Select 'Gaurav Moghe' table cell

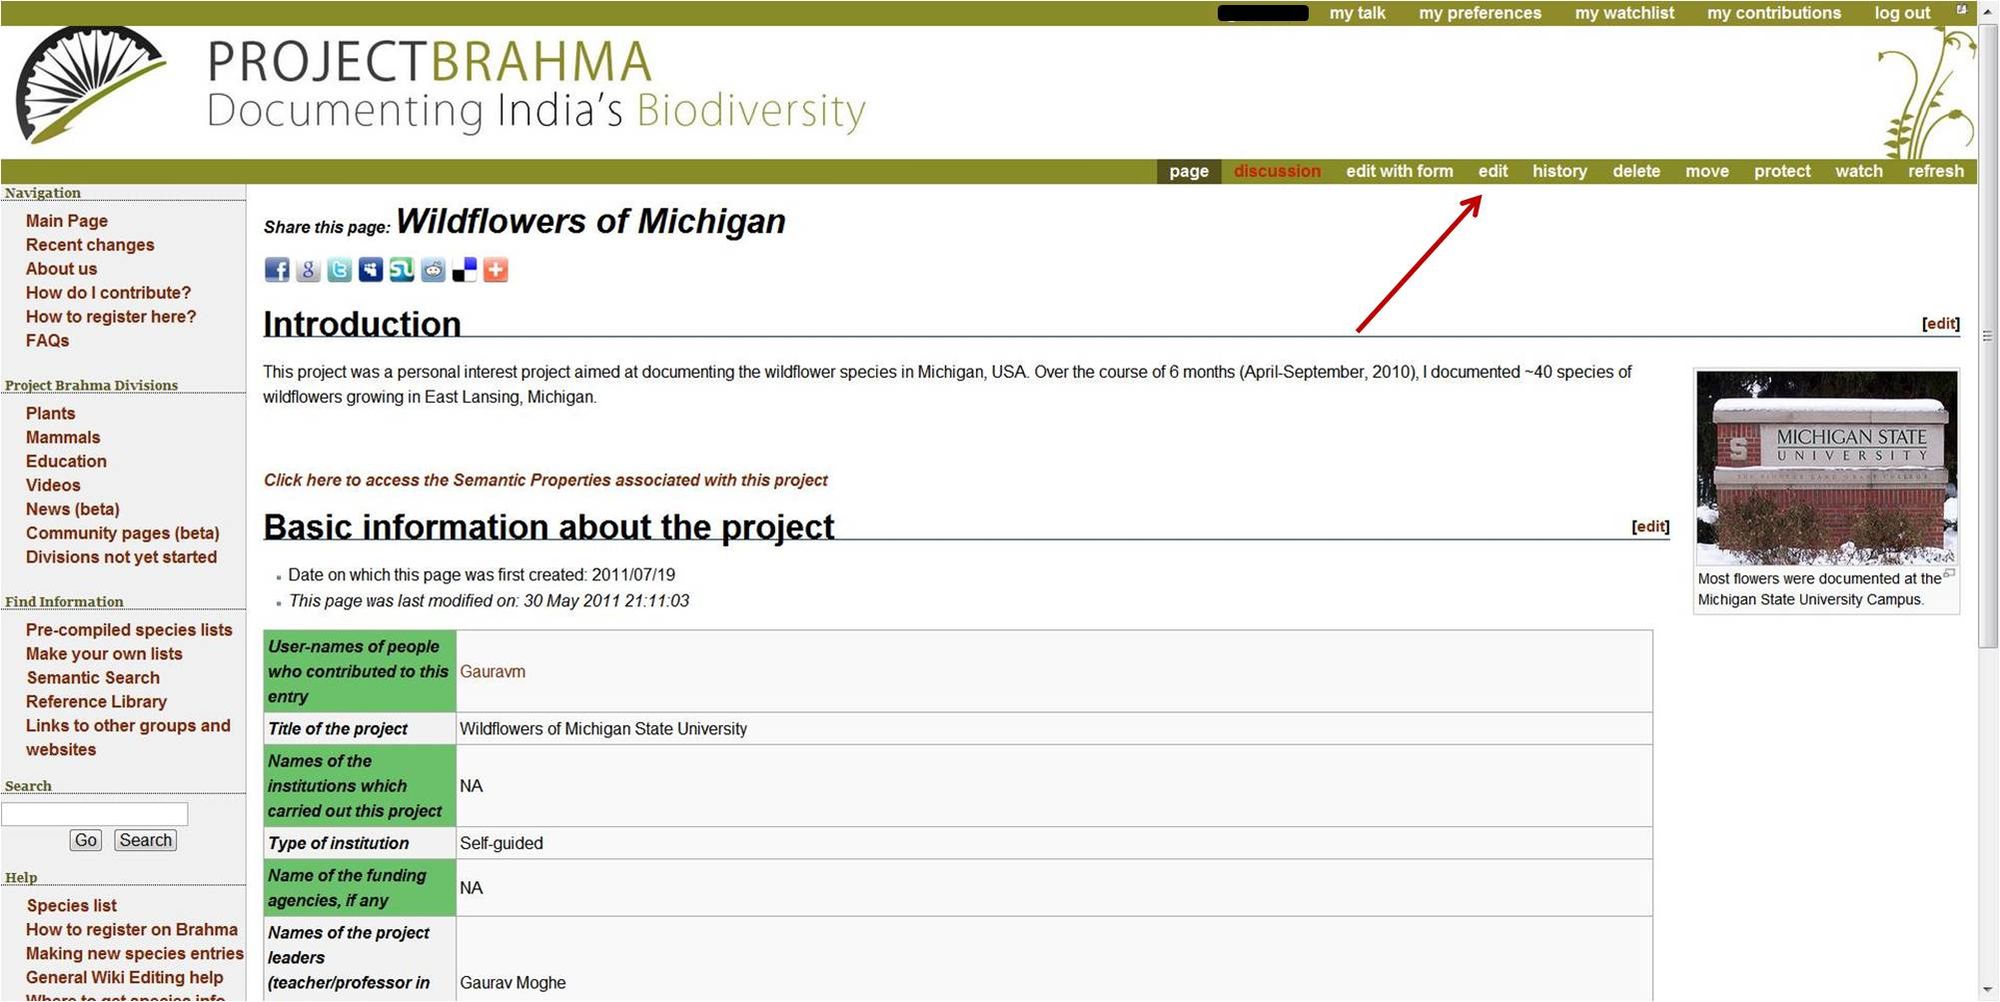click(x=1054, y=958)
